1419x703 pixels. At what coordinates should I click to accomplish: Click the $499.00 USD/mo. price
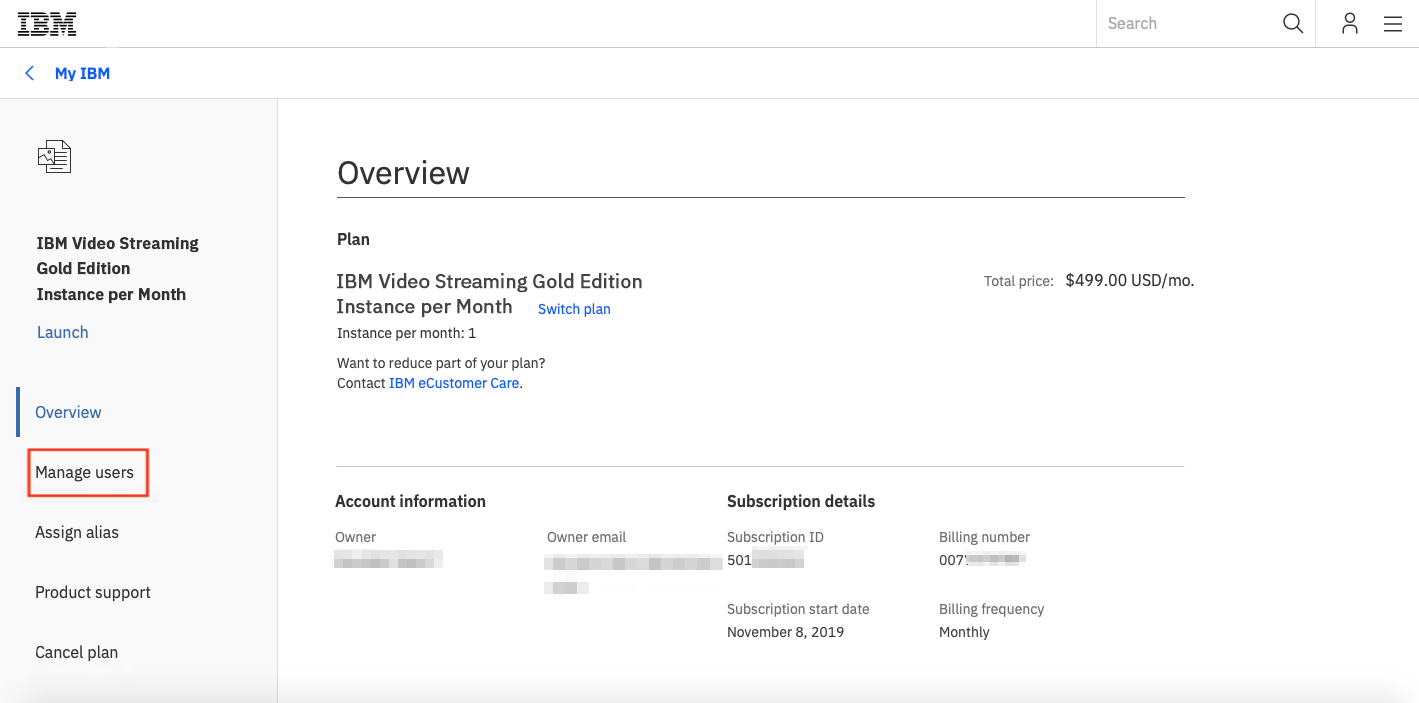[1130, 280]
